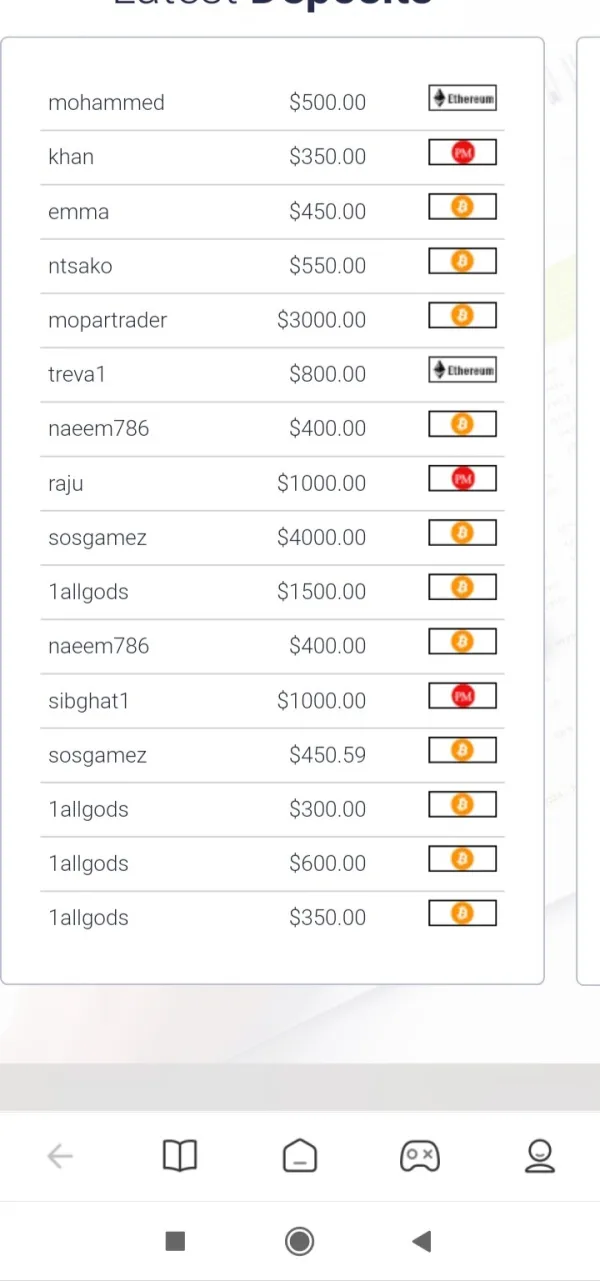Click the $450.59 deposit amount
Screen dimensions: 600x1281
(328, 755)
